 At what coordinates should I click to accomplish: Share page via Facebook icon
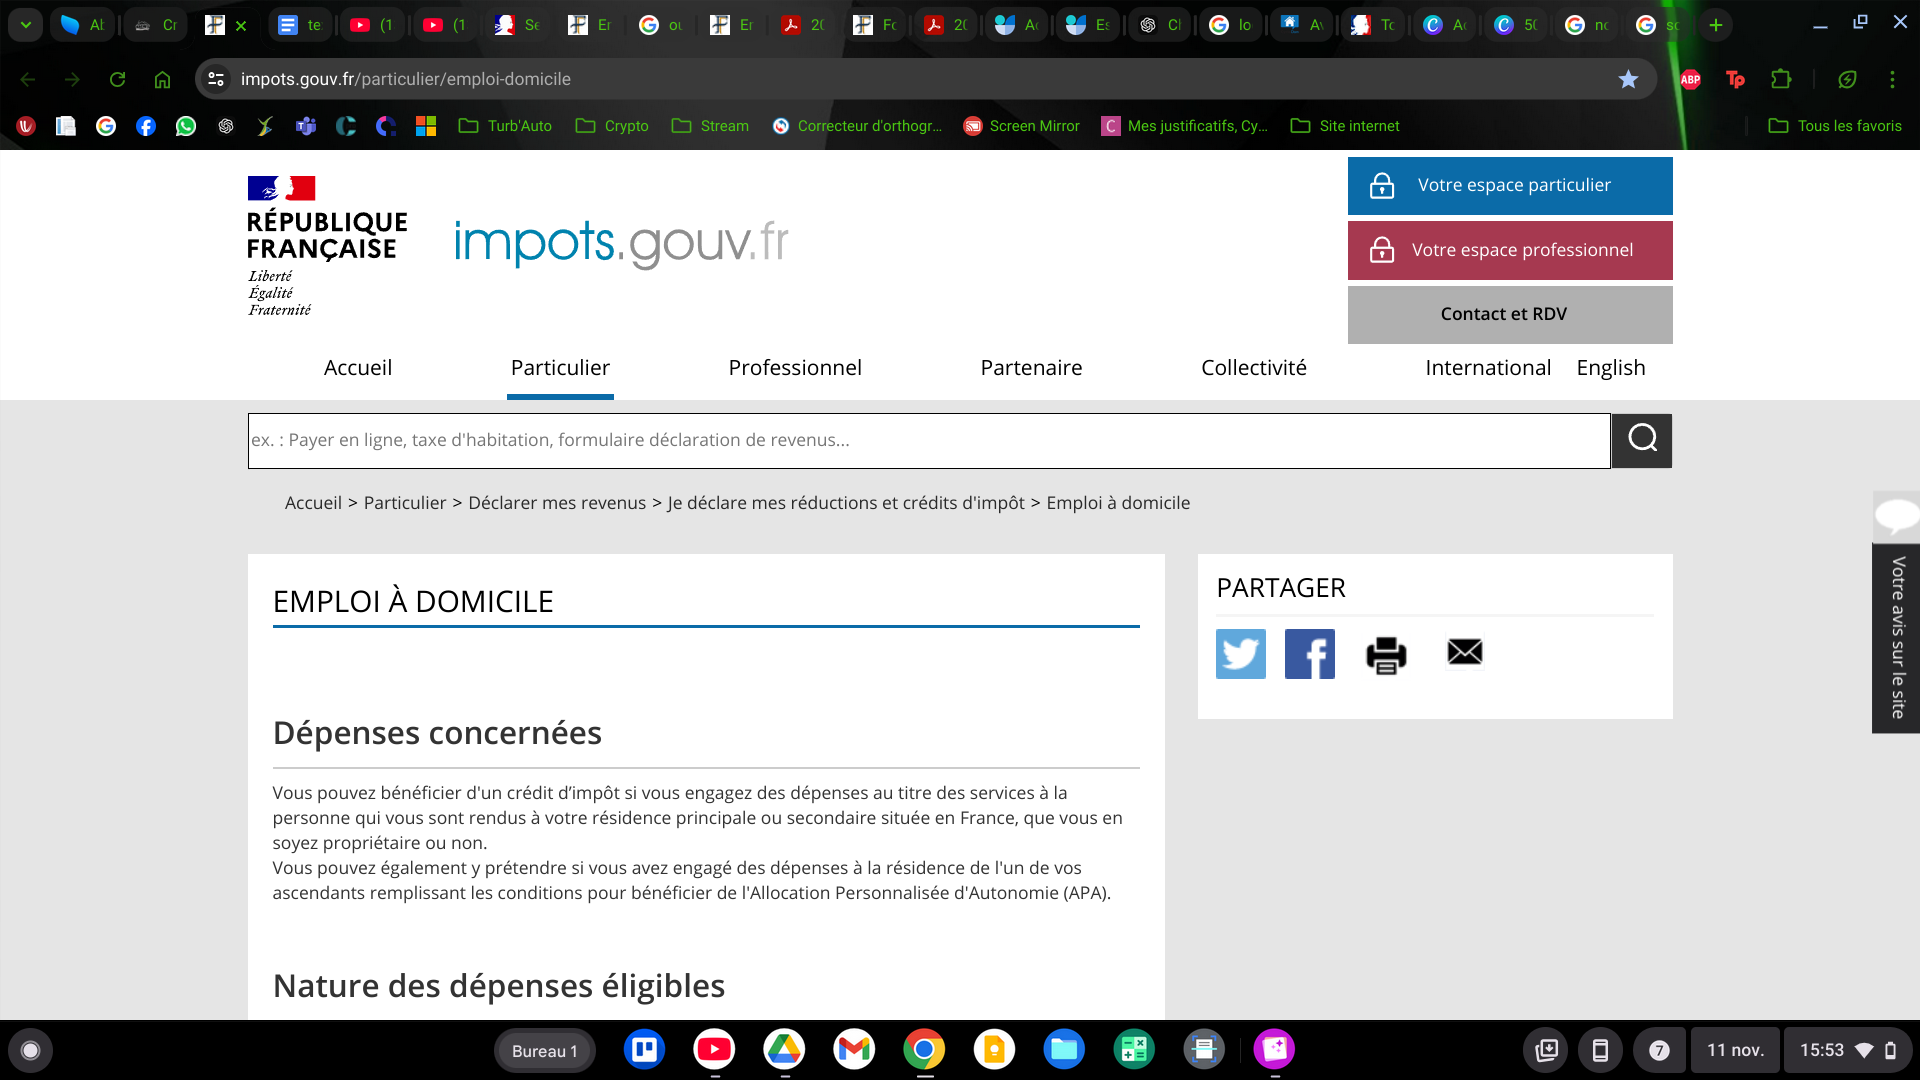point(1309,654)
